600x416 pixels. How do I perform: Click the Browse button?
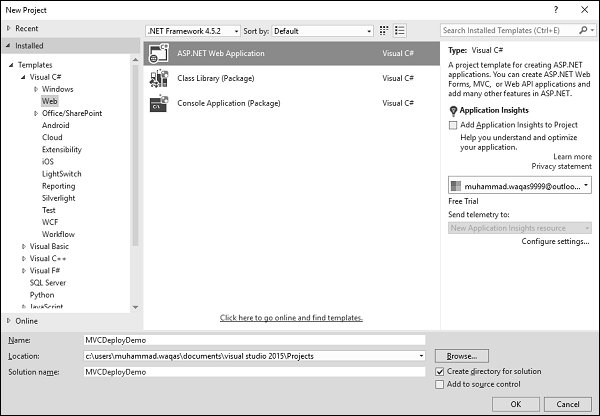462,356
